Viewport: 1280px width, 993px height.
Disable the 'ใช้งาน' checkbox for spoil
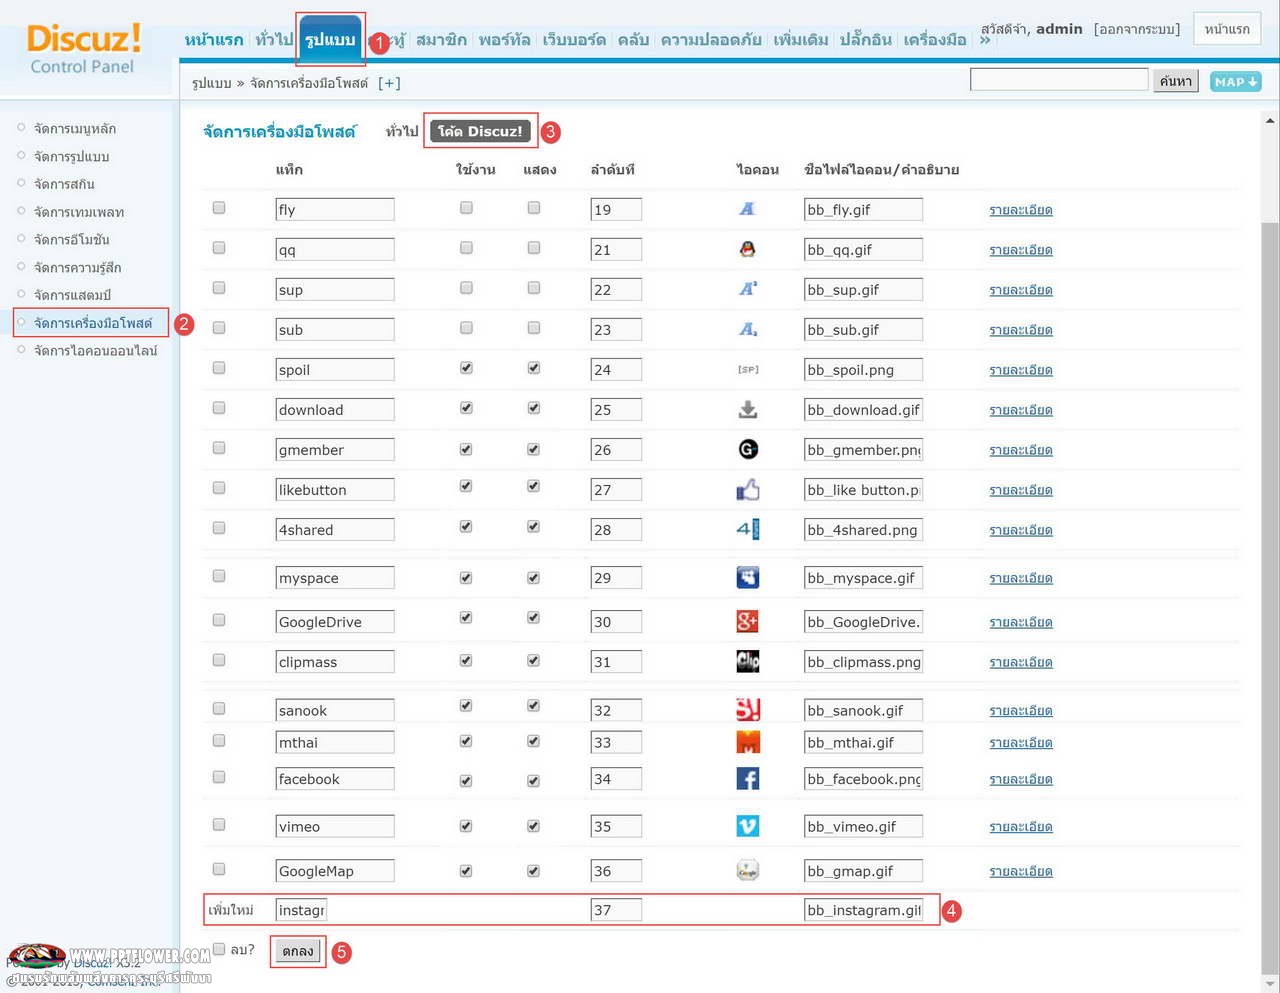pos(466,368)
